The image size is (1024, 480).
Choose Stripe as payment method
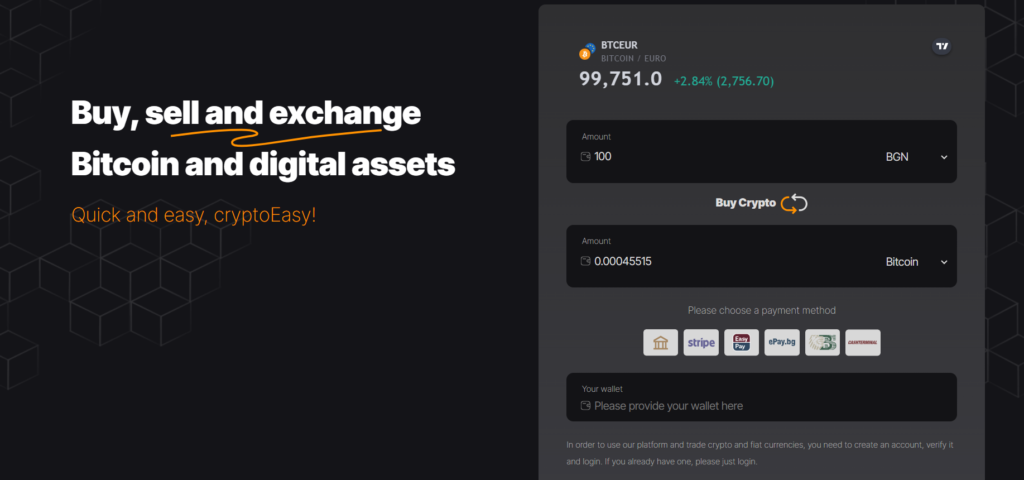[701, 343]
